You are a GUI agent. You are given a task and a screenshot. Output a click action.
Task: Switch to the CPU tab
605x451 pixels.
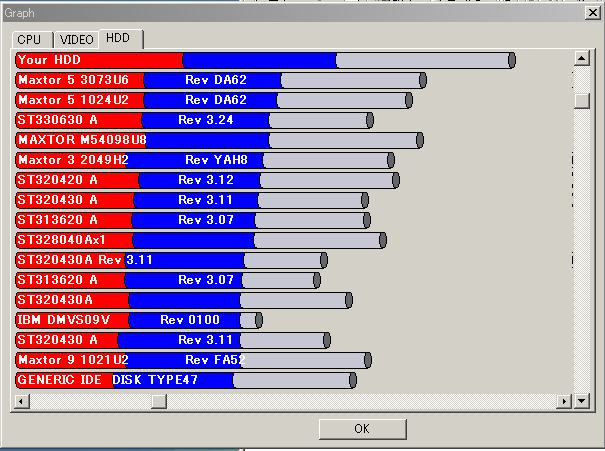pyautogui.click(x=32, y=39)
